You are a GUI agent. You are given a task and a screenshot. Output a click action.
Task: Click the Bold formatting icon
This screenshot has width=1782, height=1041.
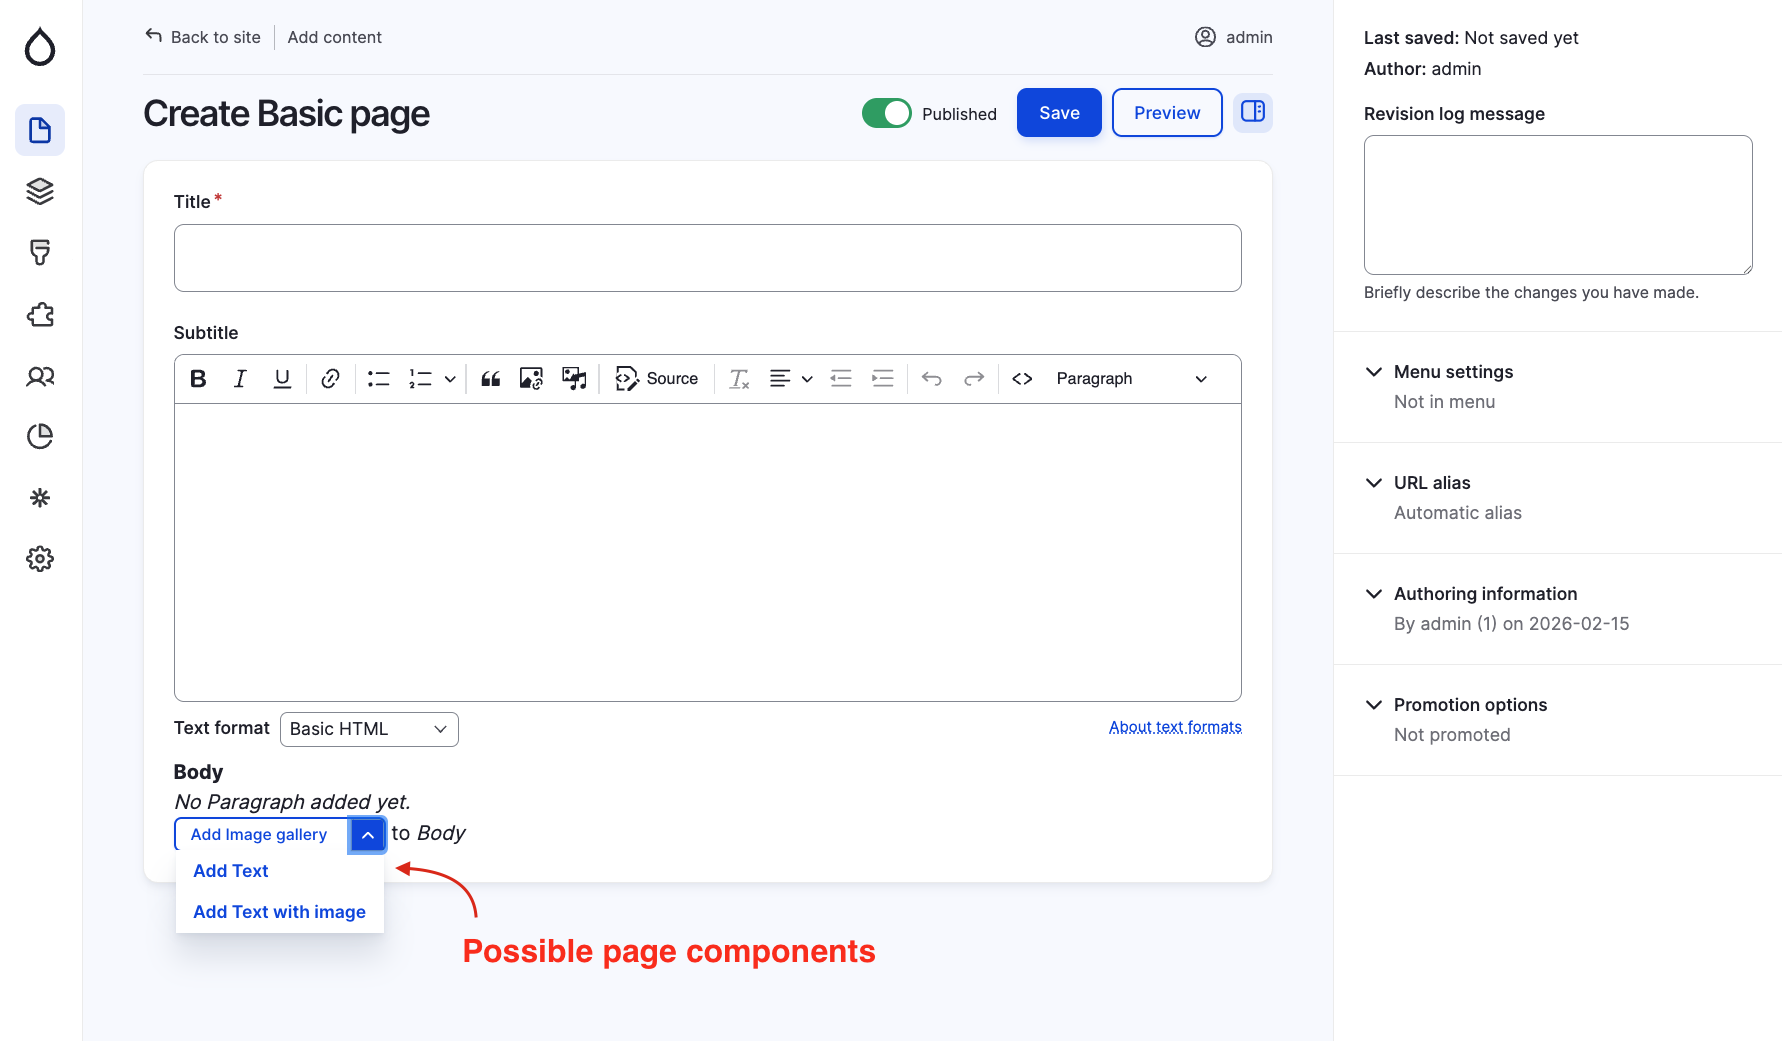(x=198, y=379)
